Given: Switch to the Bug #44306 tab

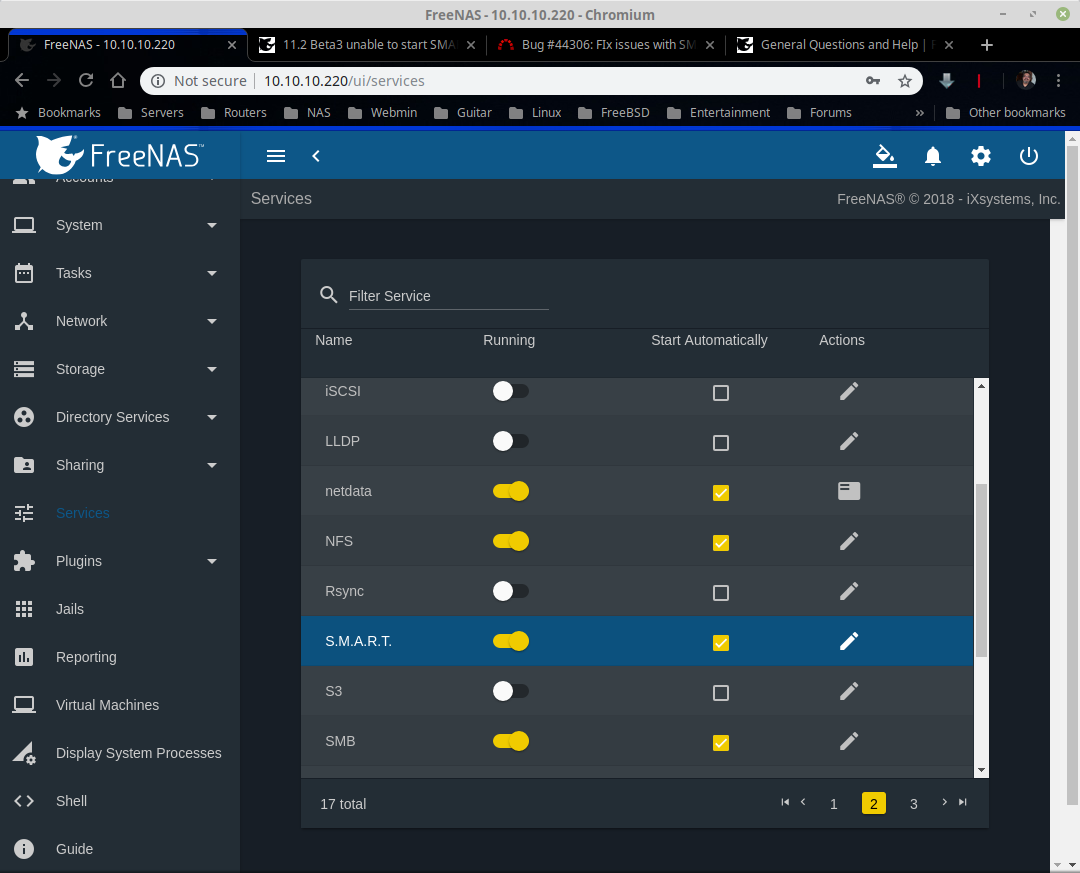Looking at the screenshot, I should click(605, 45).
